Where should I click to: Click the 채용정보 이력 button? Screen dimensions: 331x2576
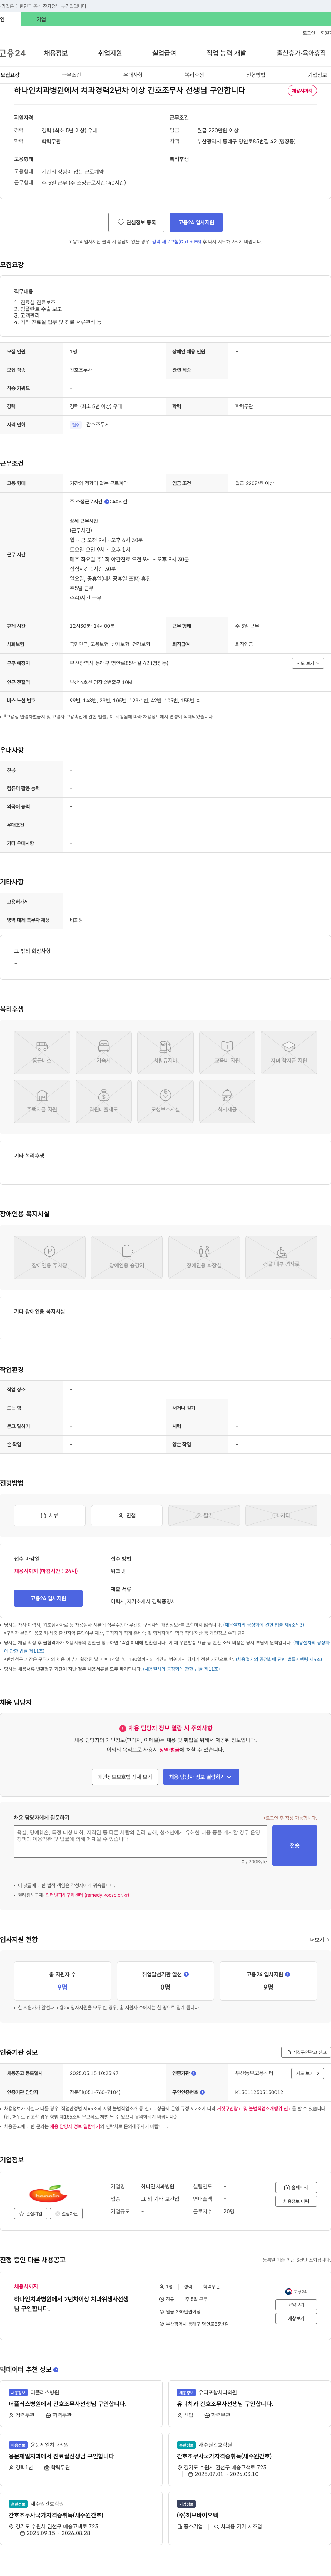tap(296, 2201)
